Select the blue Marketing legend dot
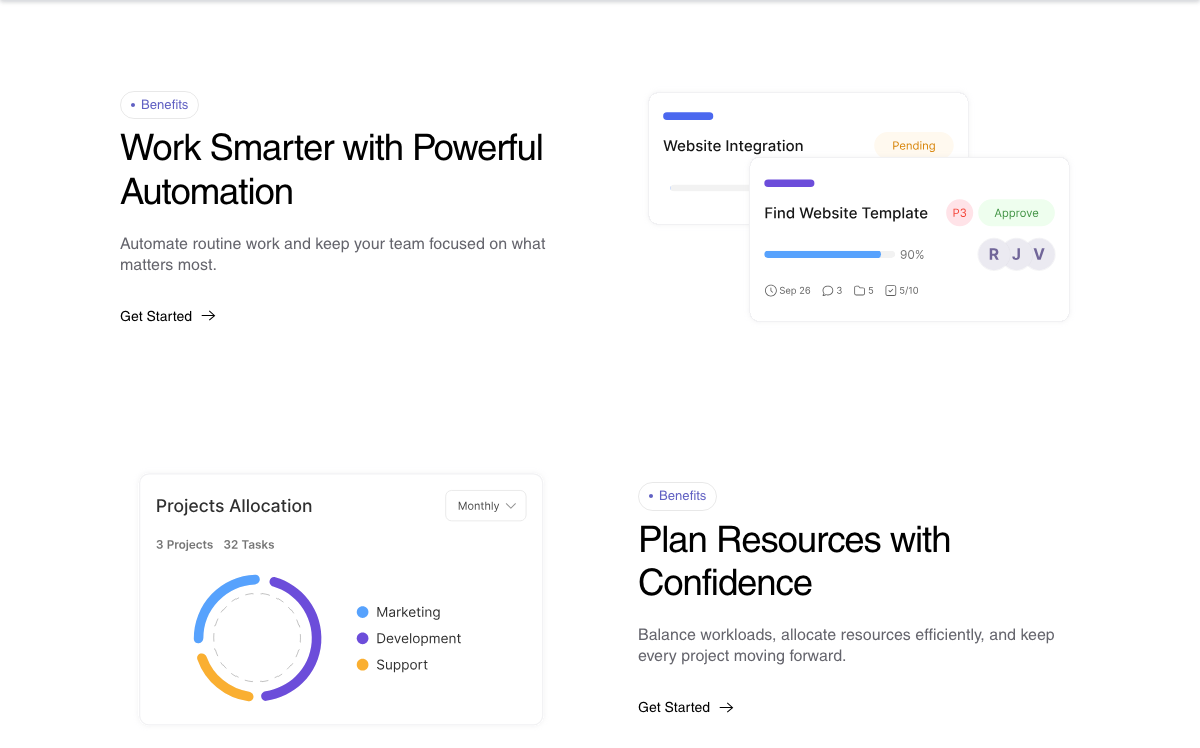Screen dimensions: 1200x748 (x=362, y=612)
